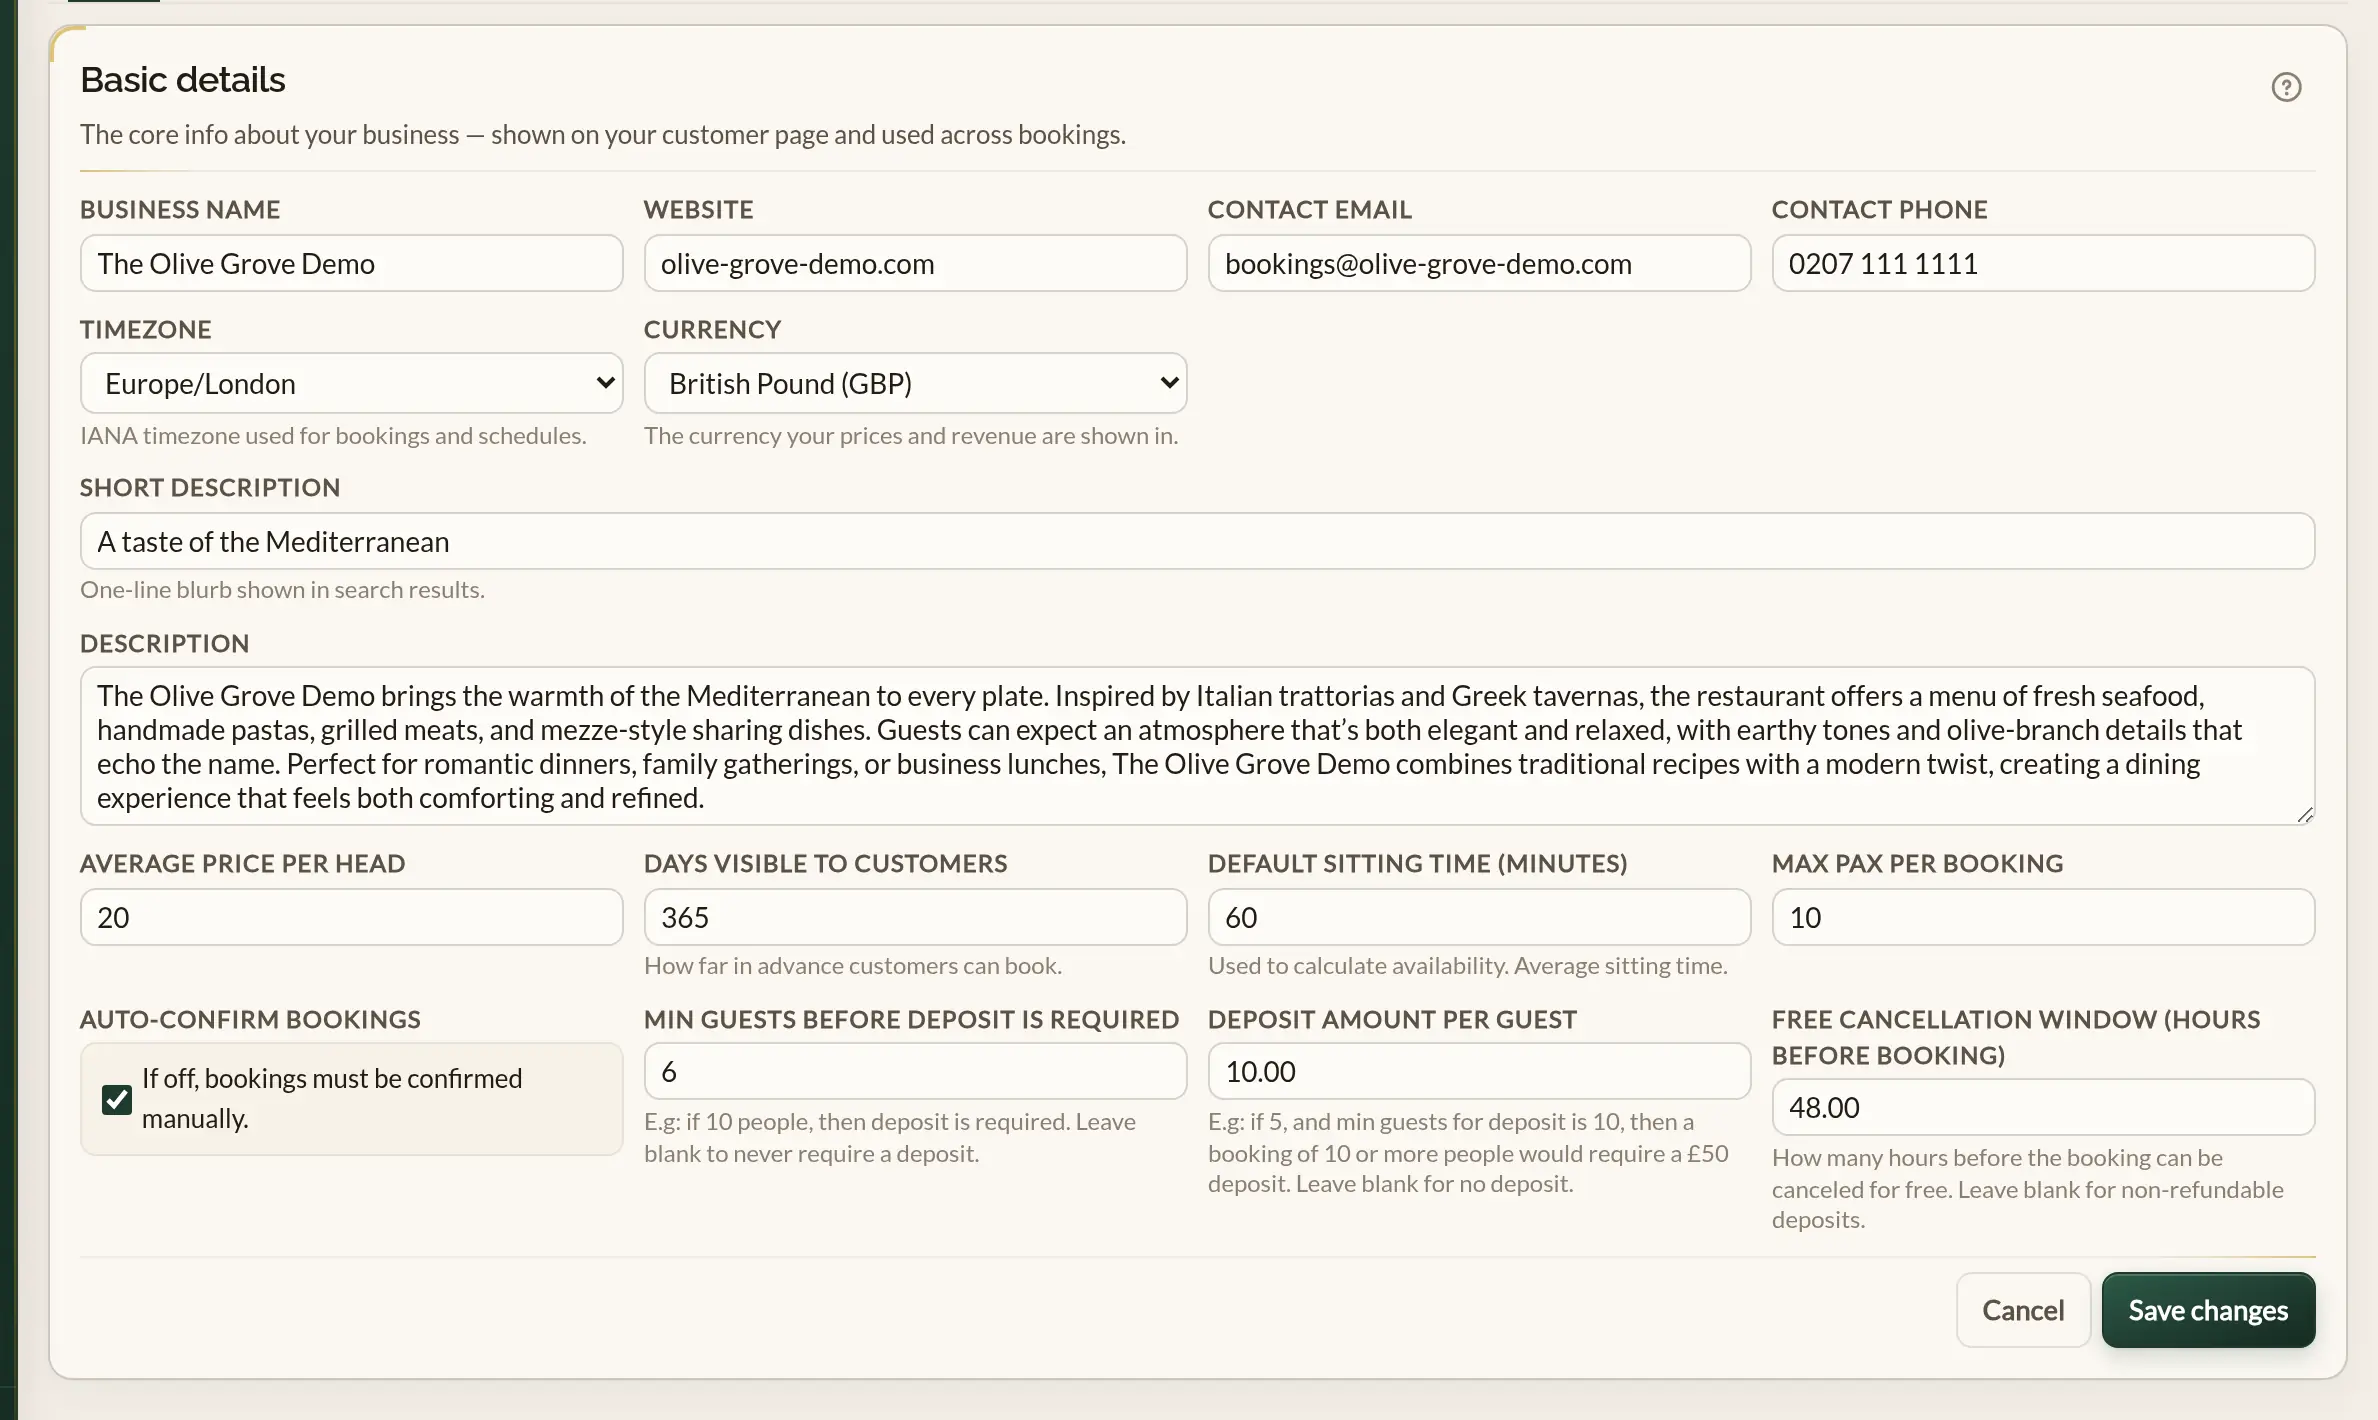Click inside the Description textarea
This screenshot has width=2378, height=1420.
click(1197, 746)
